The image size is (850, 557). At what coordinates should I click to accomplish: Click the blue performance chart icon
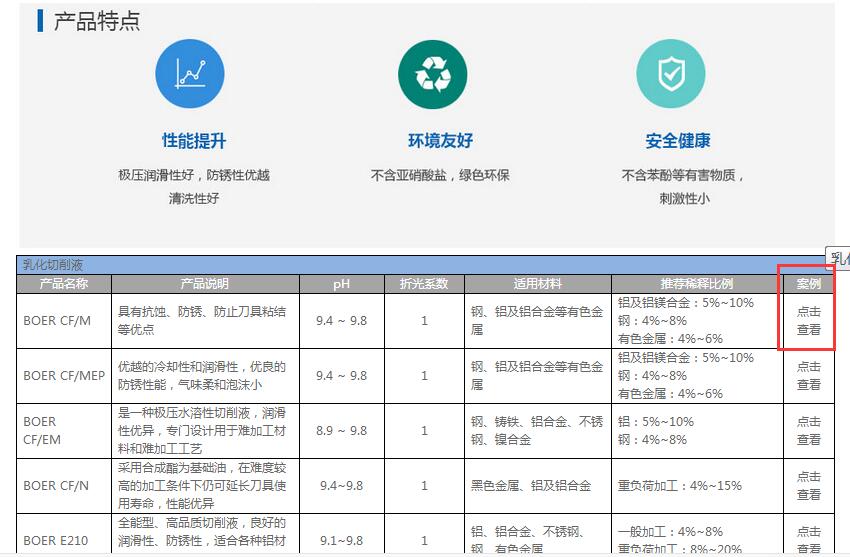(190, 74)
